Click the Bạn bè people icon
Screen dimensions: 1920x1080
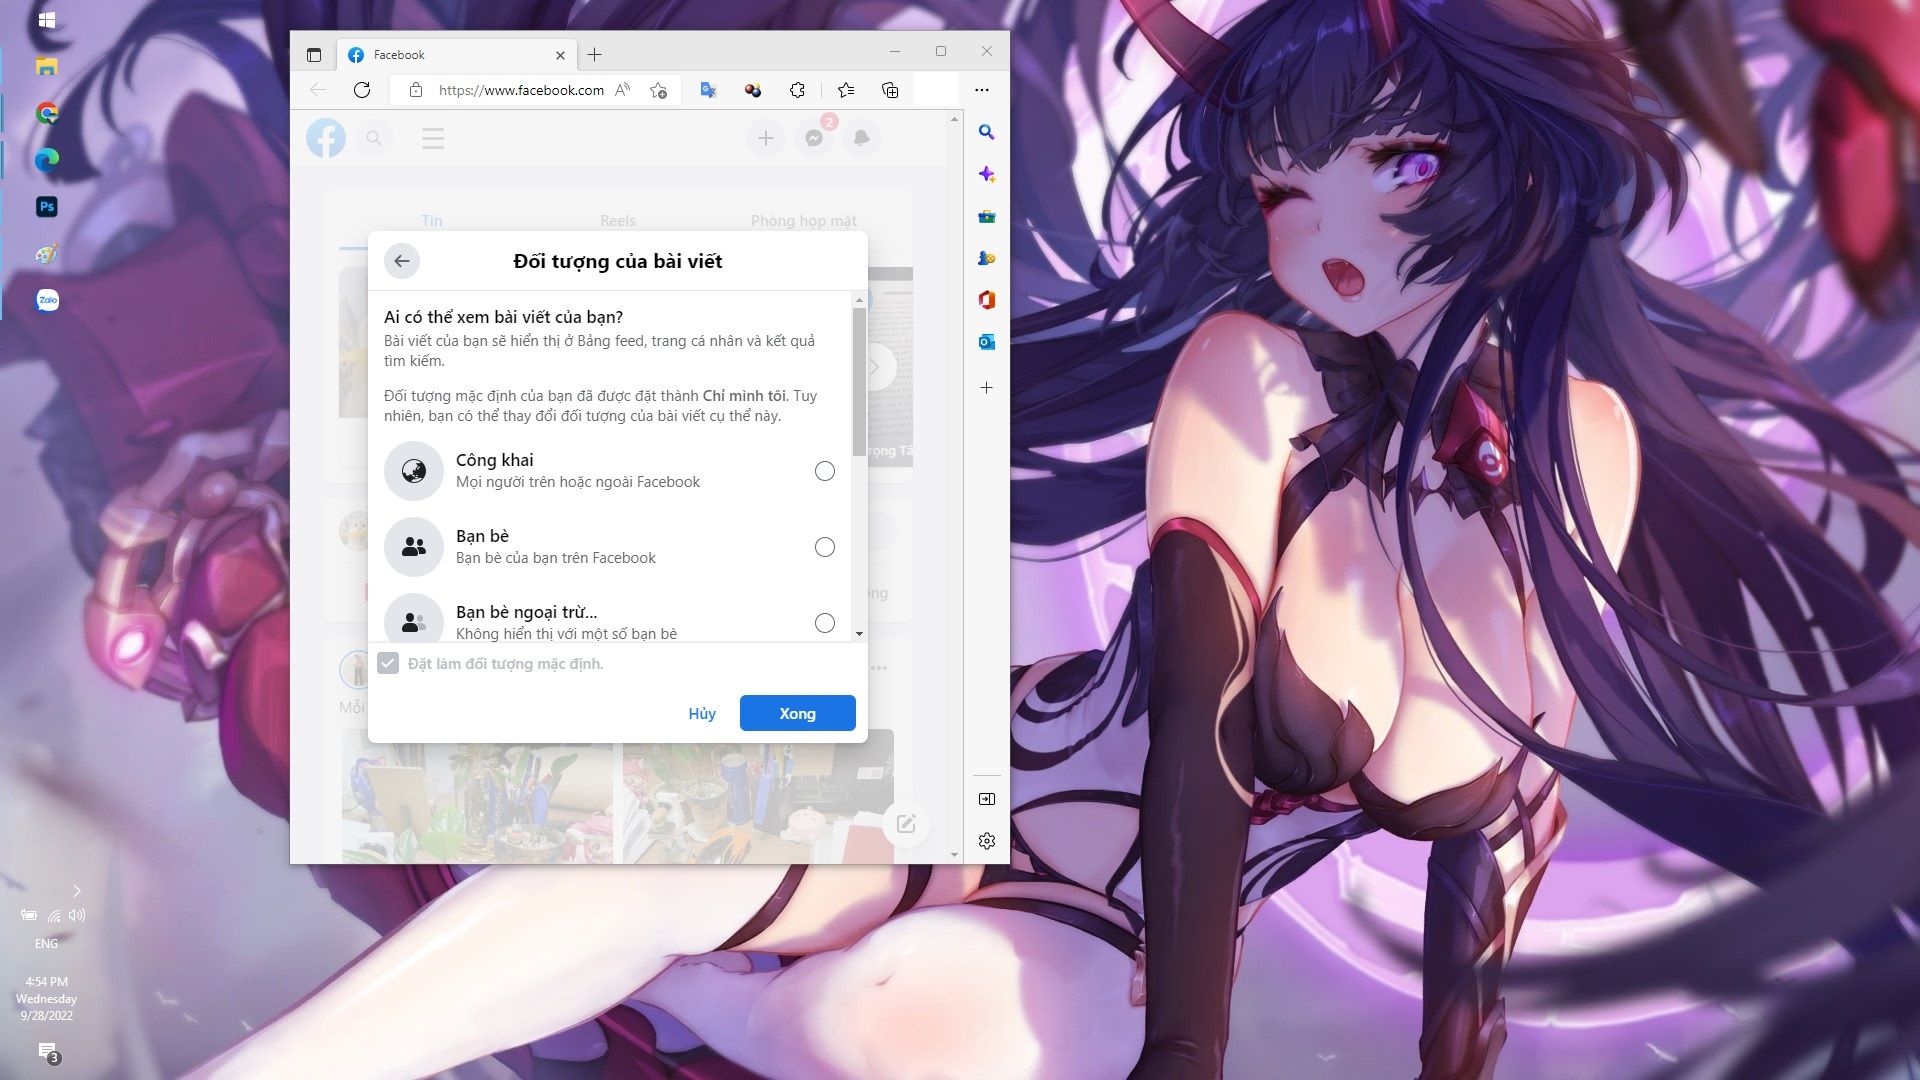(414, 547)
